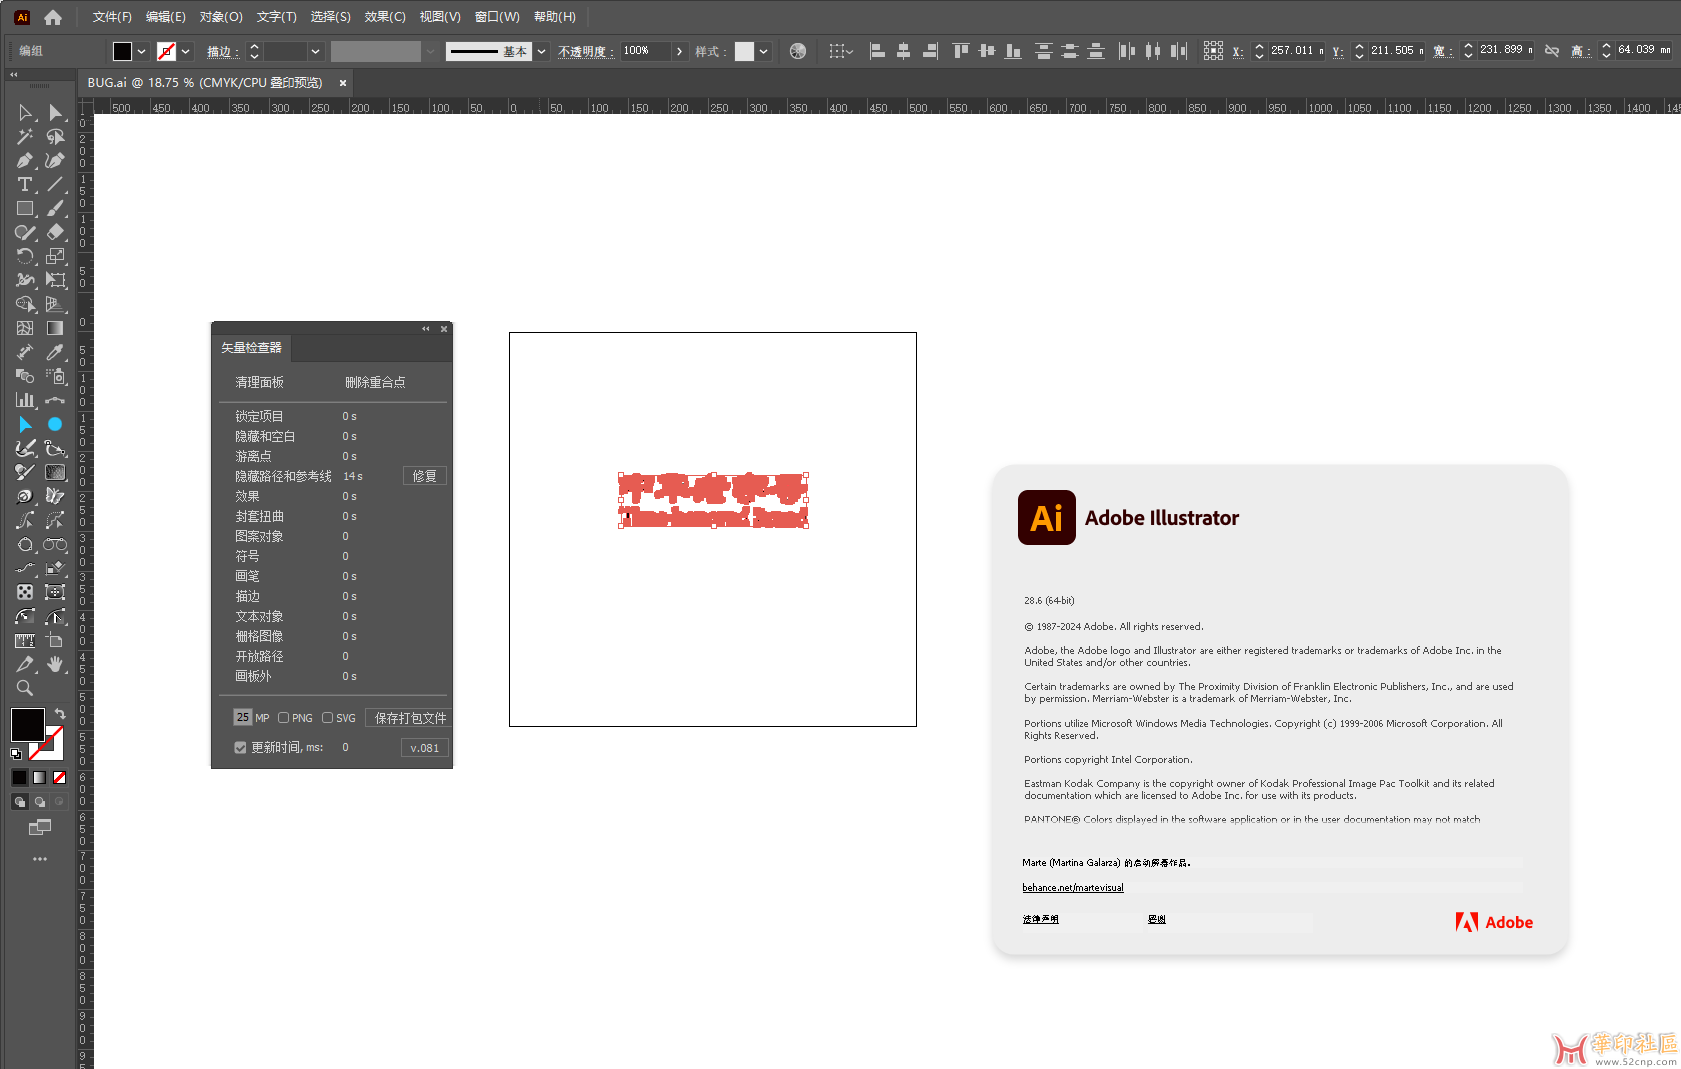Select the Type tool
This screenshot has height=1069, width=1681.
coord(25,185)
